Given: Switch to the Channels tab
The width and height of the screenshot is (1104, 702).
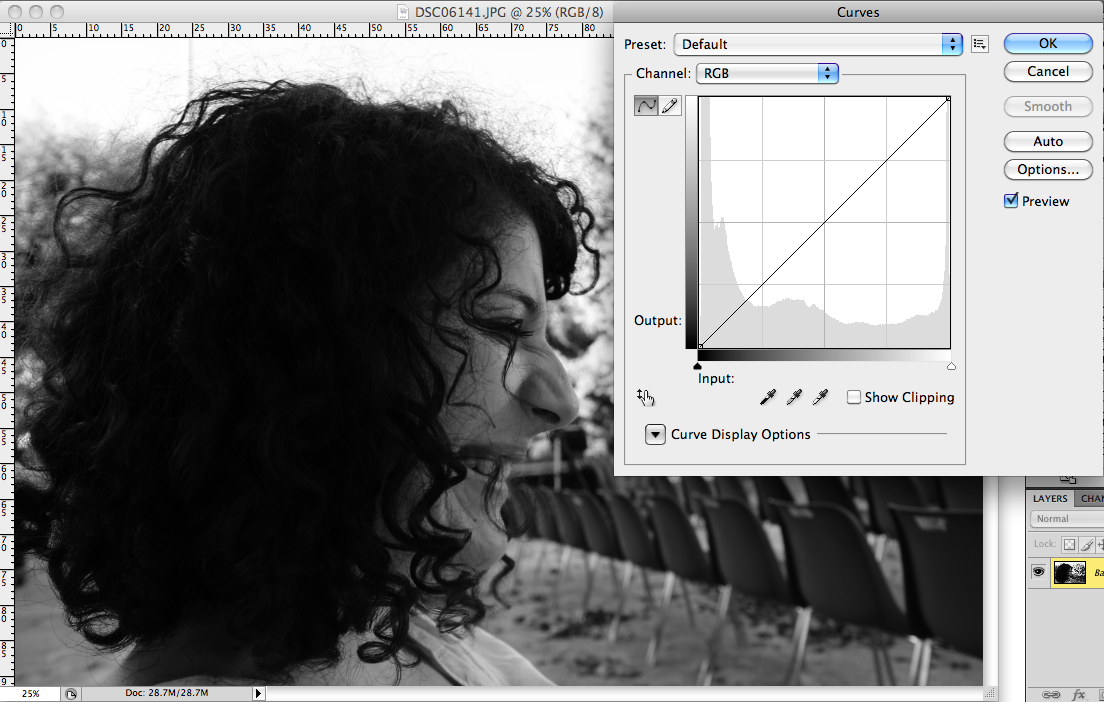Looking at the screenshot, I should 1091,498.
